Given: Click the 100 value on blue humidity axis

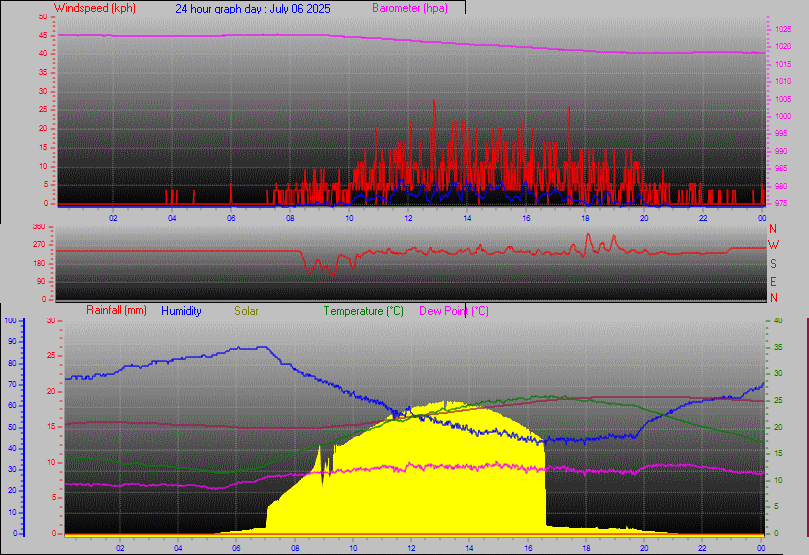Looking at the screenshot, I should coord(10,320).
